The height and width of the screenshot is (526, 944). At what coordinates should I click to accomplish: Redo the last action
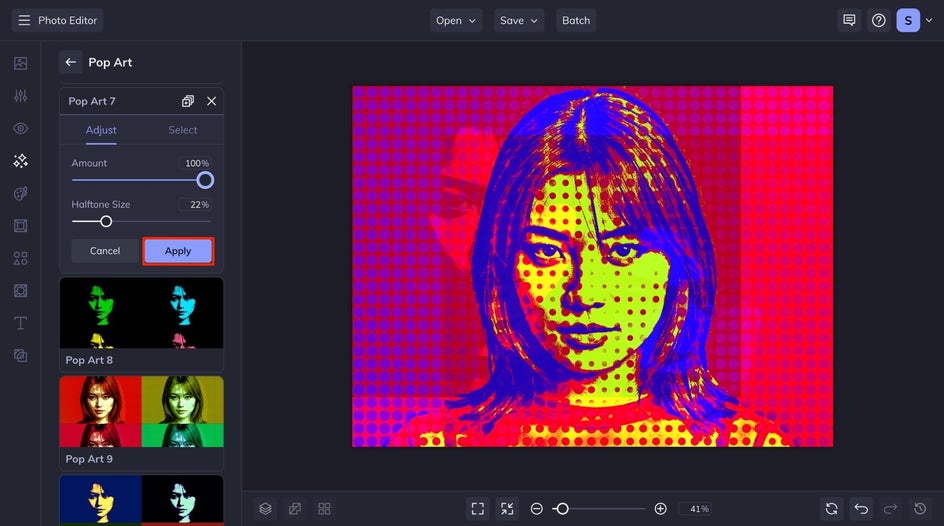(x=890, y=509)
